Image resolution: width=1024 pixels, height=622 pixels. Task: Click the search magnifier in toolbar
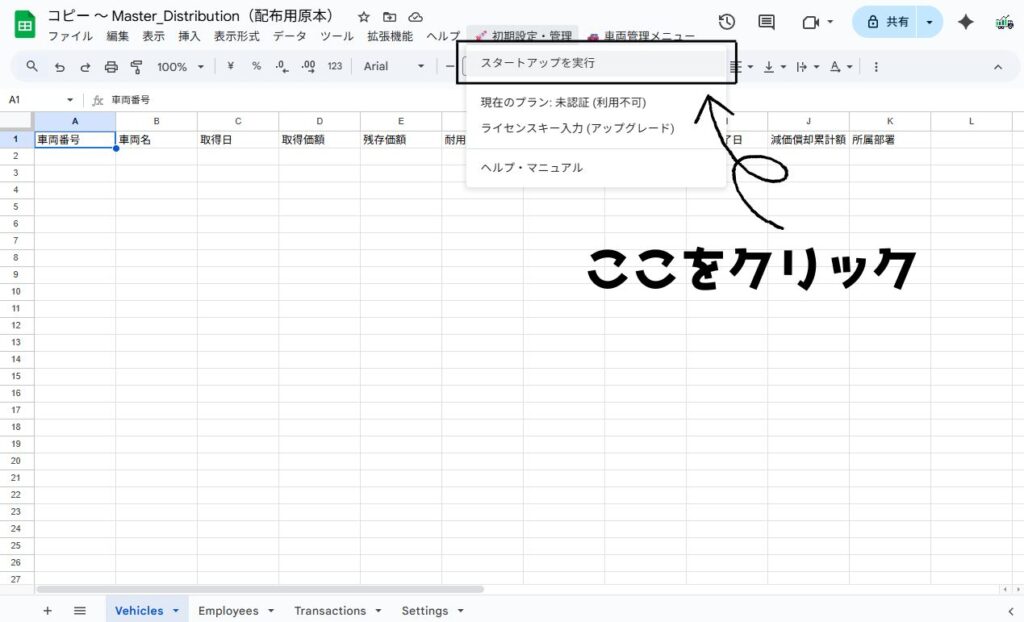pos(32,67)
